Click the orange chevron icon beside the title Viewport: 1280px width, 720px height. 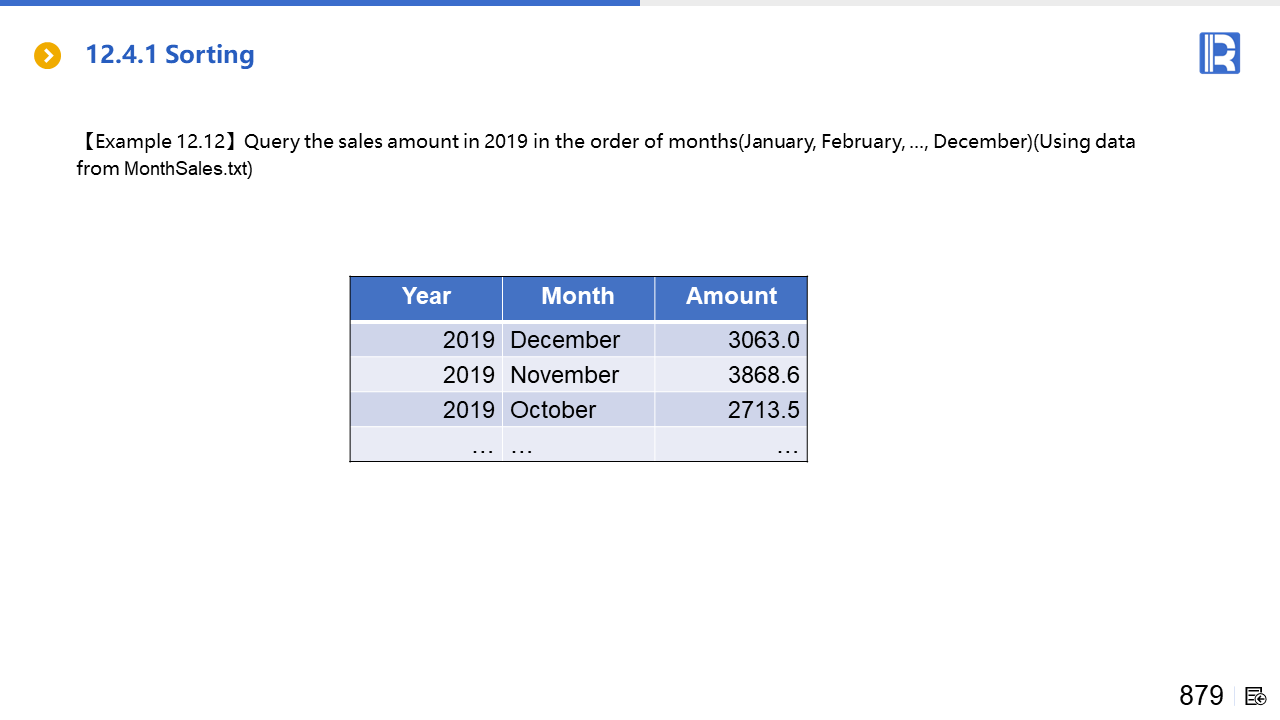click(47, 56)
